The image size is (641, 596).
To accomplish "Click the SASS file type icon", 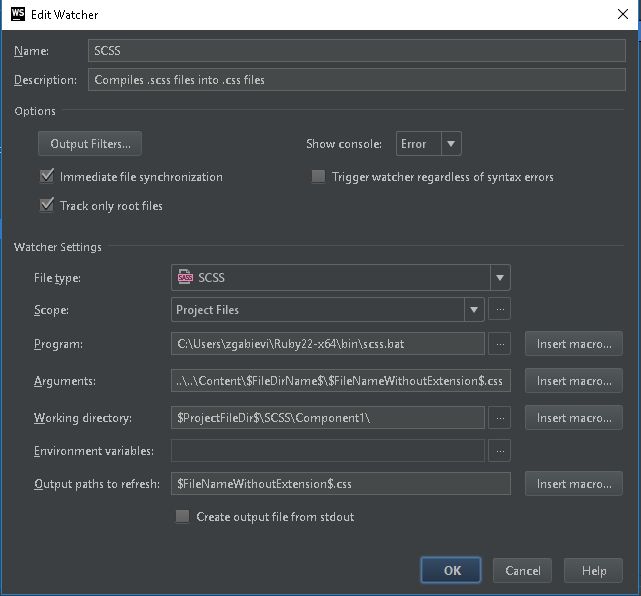I will click(x=185, y=277).
